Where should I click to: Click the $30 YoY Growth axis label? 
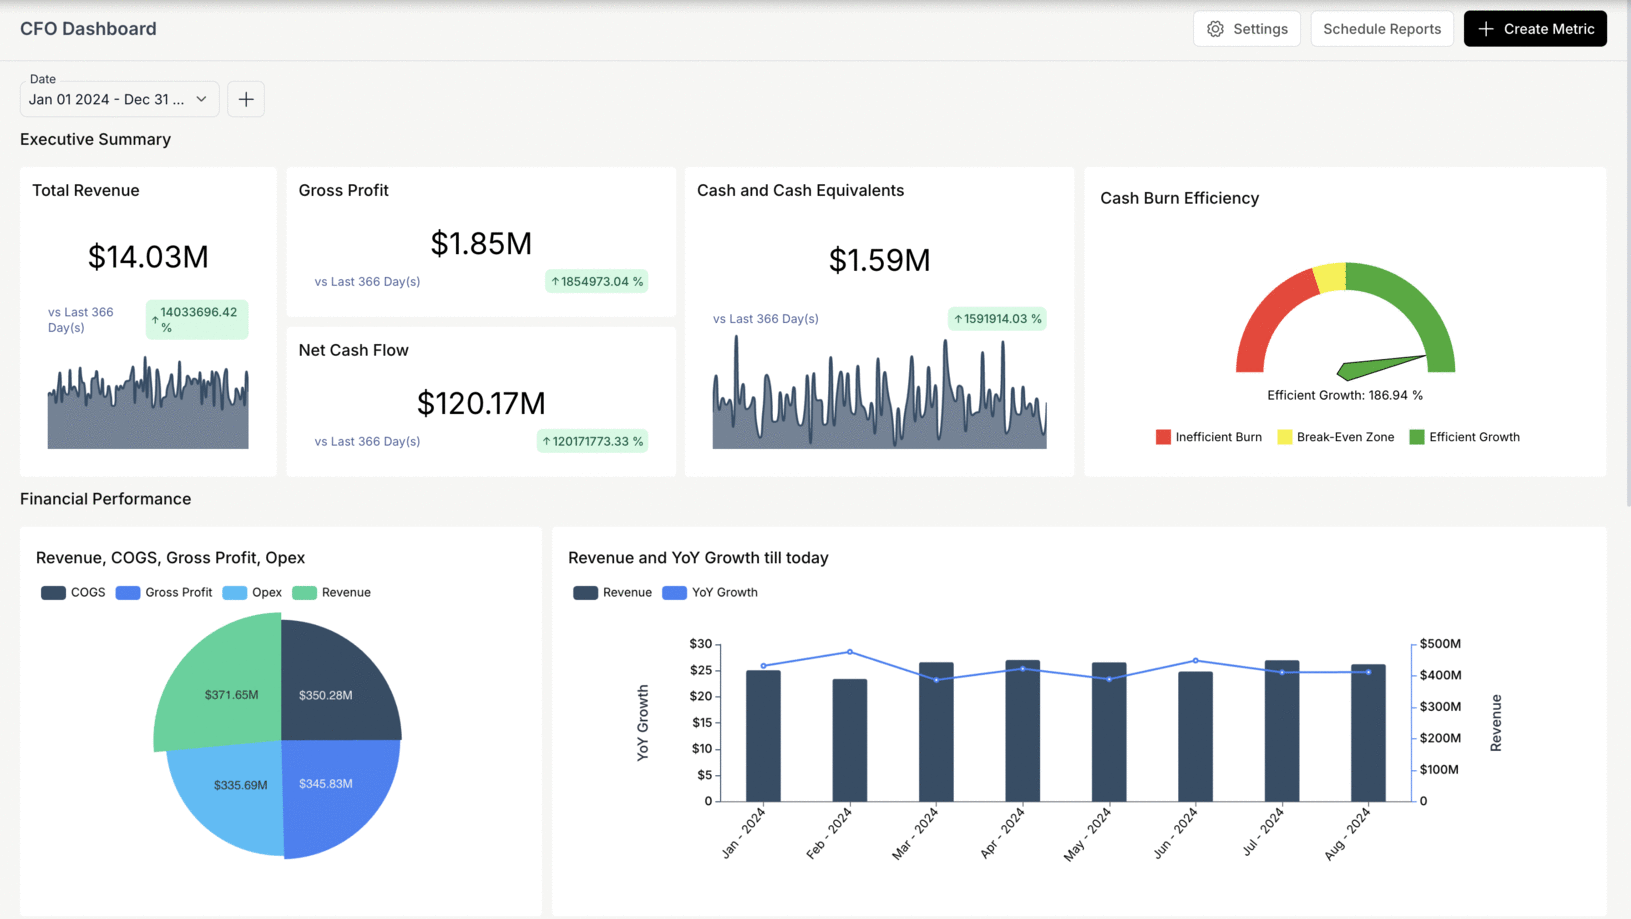pos(701,644)
